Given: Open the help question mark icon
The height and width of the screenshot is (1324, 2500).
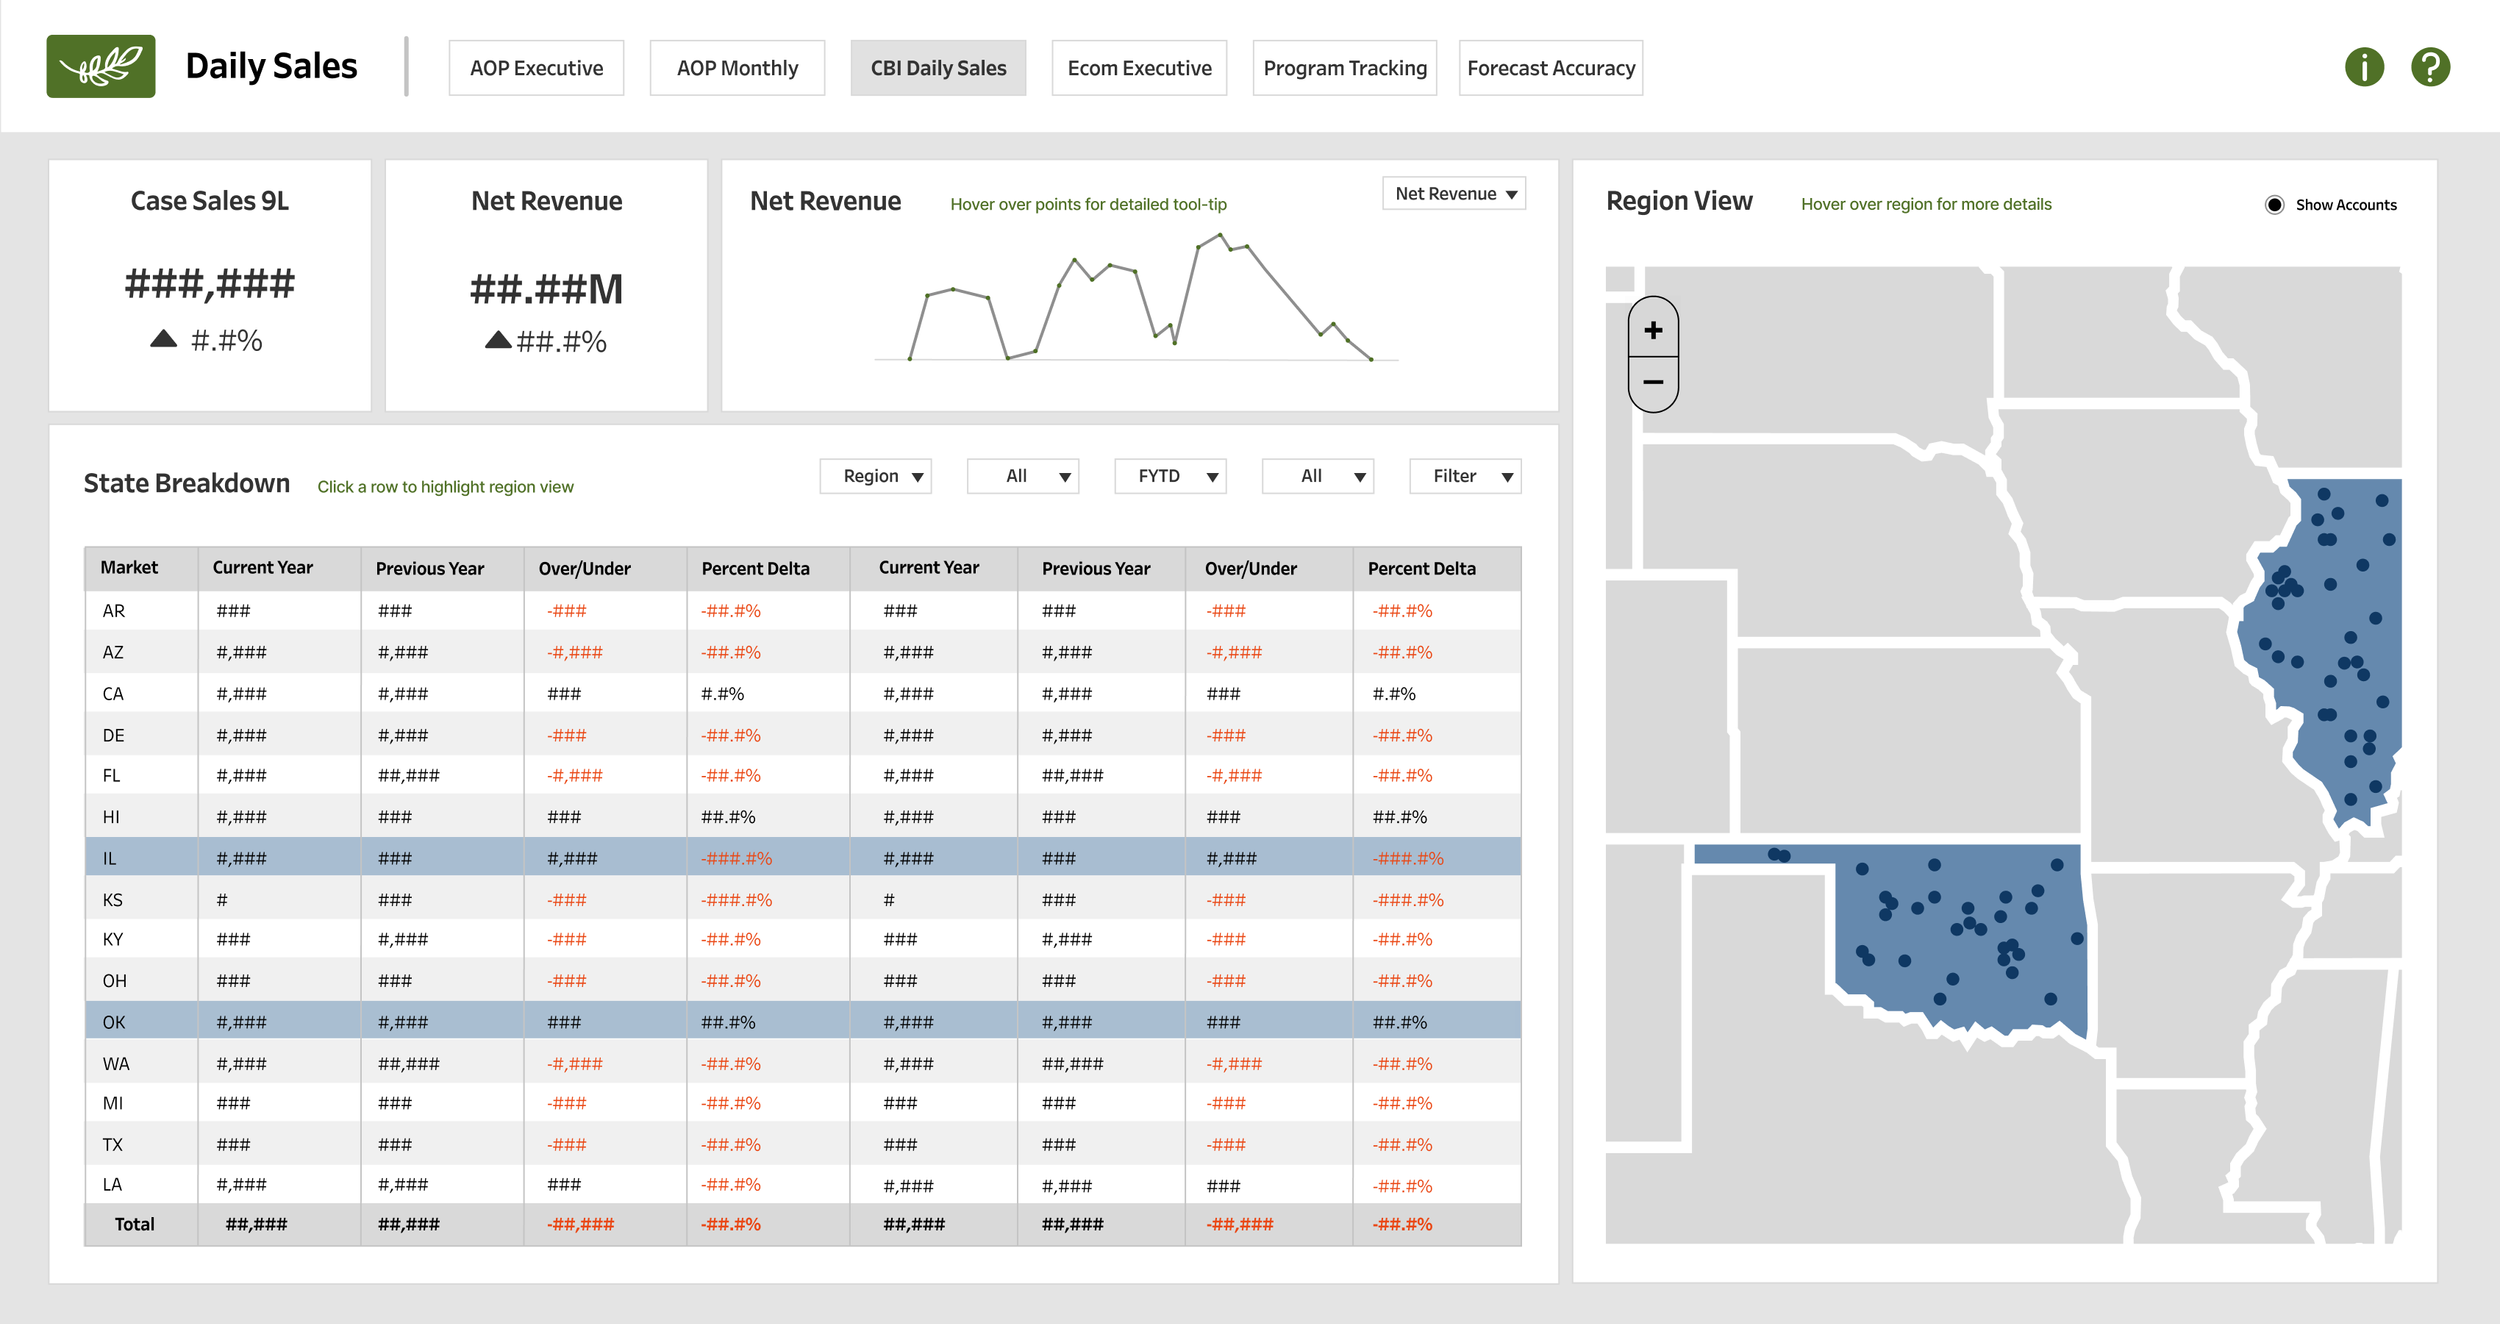Looking at the screenshot, I should point(2430,67).
